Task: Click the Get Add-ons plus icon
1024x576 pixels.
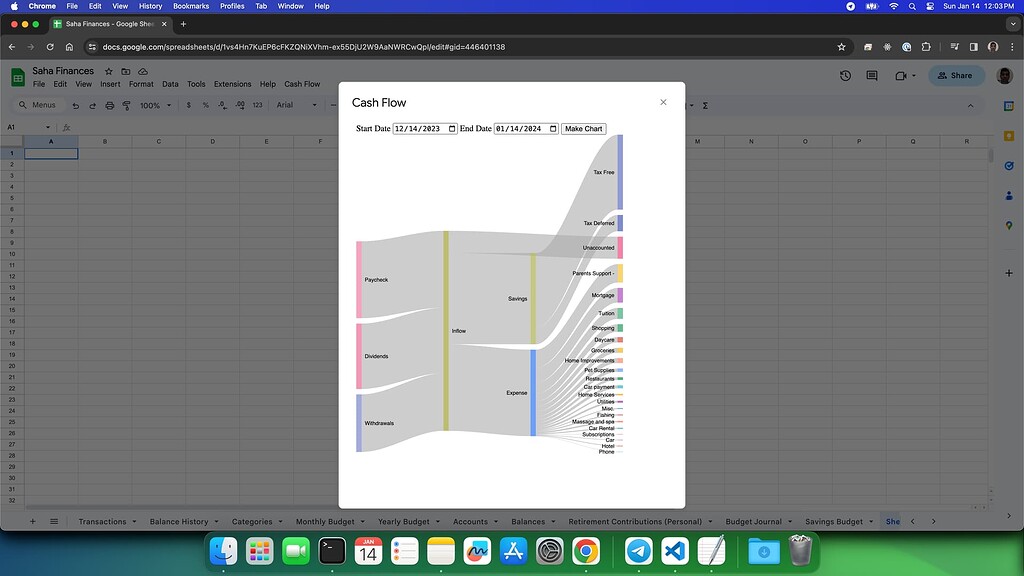Action: pyautogui.click(x=1008, y=271)
